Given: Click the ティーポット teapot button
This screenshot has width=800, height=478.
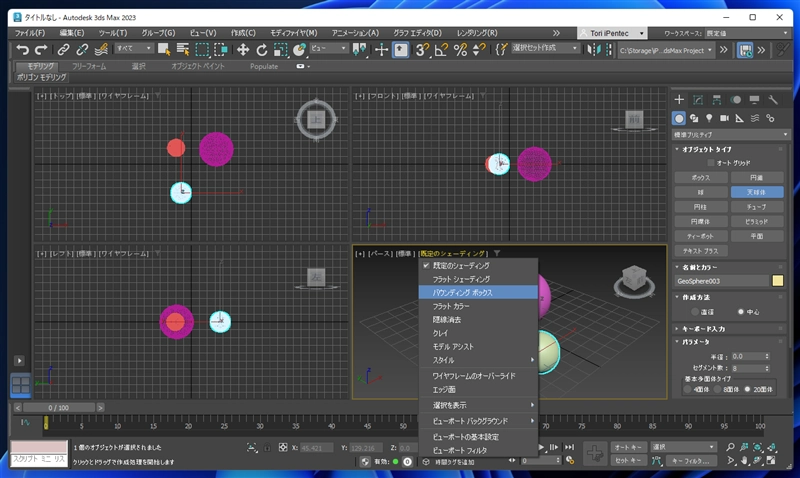Looking at the screenshot, I should 701,236.
